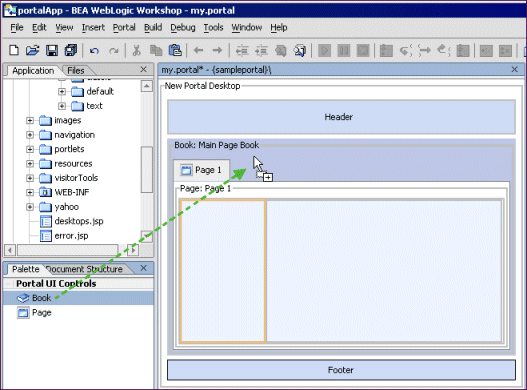
Task: Click the greyed Find toolbar icon
Action: (x=280, y=50)
